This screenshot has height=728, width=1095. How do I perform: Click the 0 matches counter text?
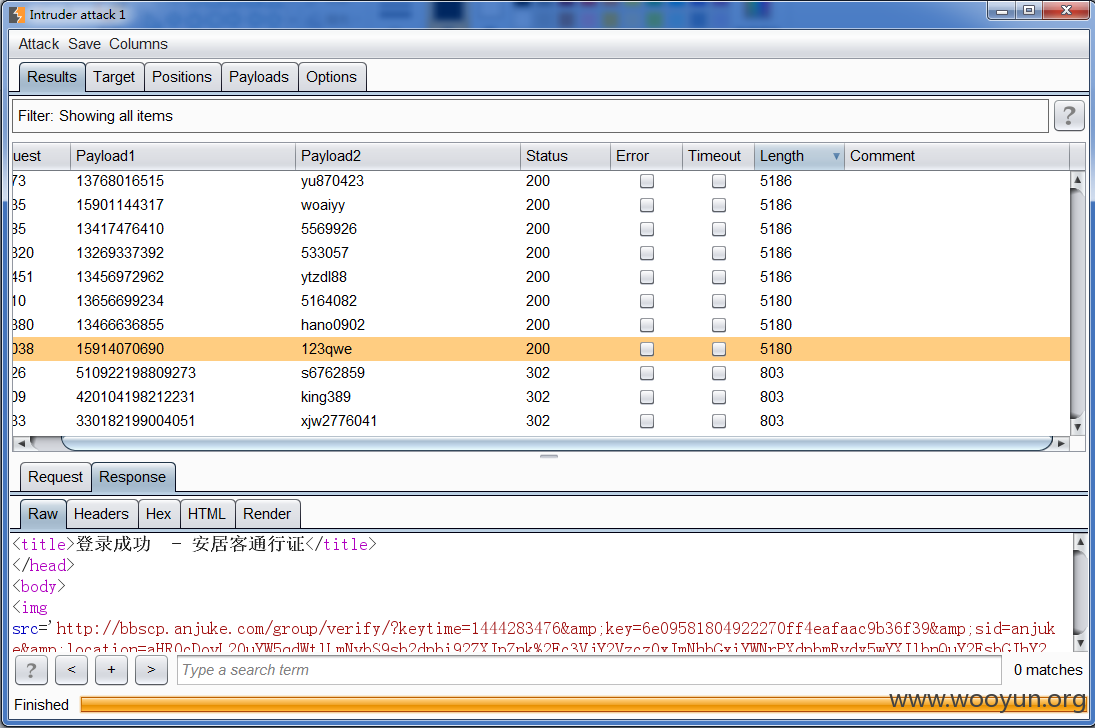coord(1048,670)
